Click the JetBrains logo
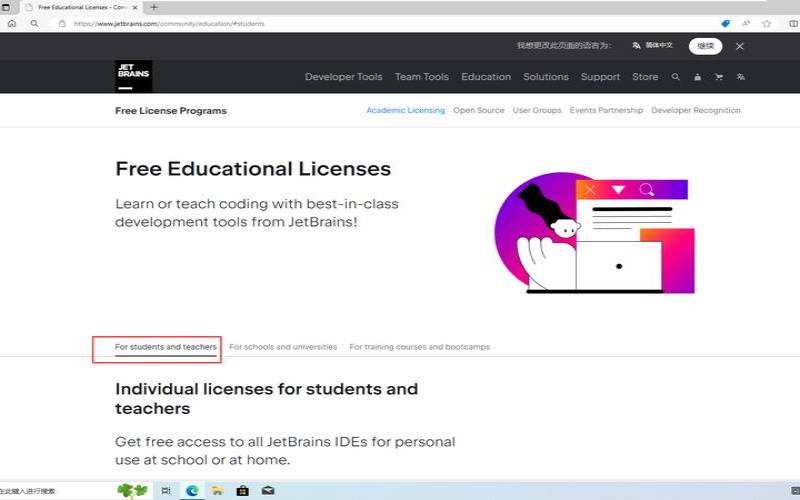 (134, 77)
